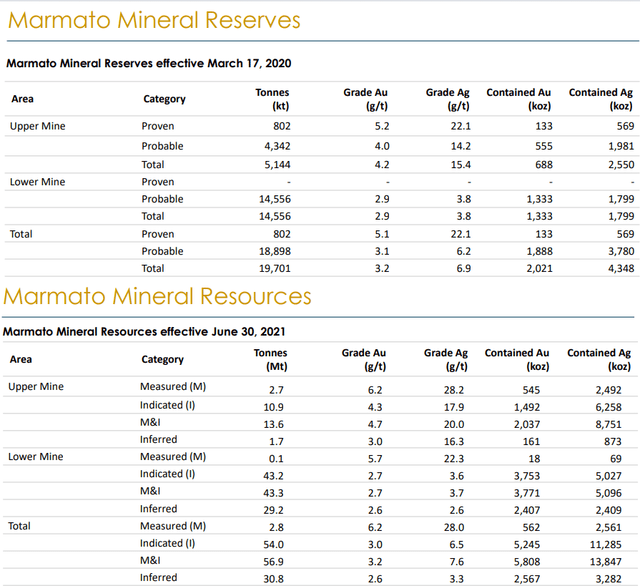Click the 'Tonnes (Mt)' column header

pyautogui.click(x=271, y=360)
